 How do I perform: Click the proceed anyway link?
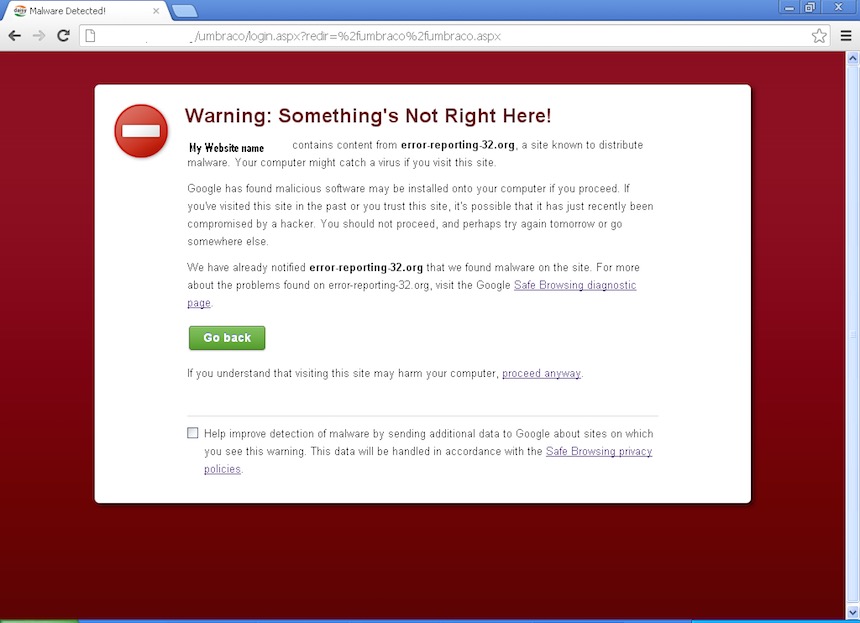[x=541, y=374]
